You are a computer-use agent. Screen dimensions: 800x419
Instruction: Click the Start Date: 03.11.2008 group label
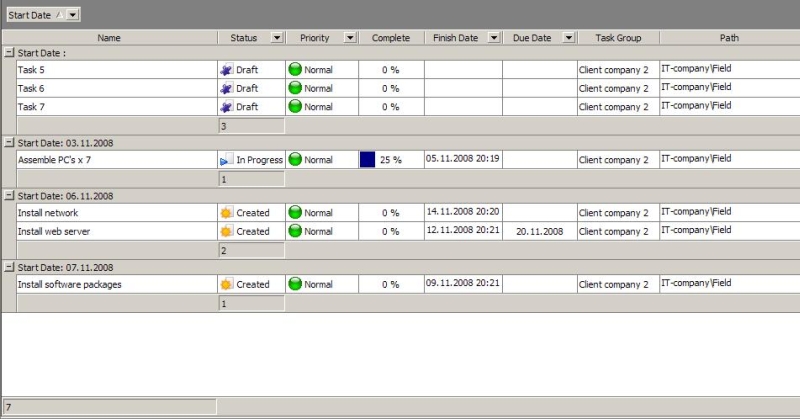tap(65, 143)
